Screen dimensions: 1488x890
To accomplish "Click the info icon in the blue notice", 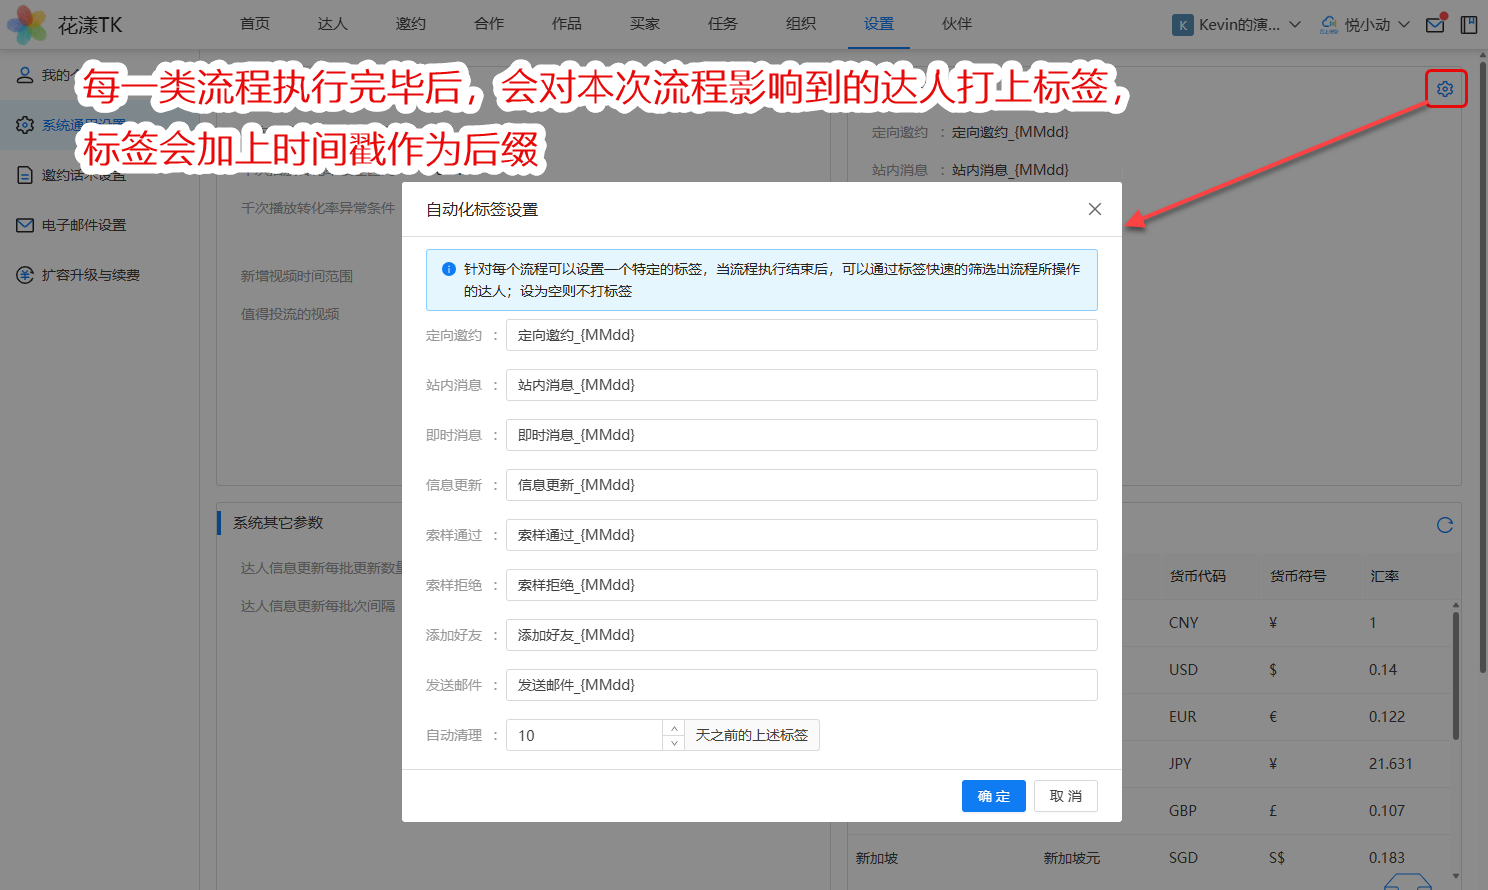I will (x=449, y=270).
